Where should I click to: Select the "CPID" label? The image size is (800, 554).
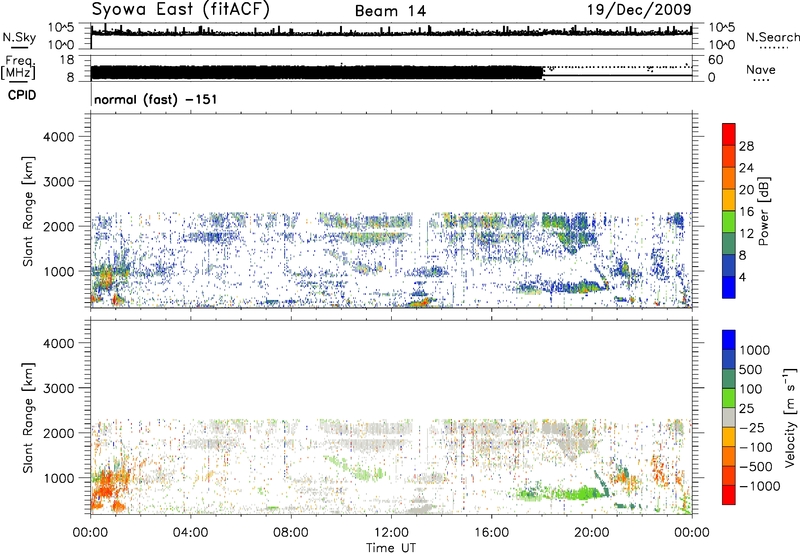(x=22, y=95)
